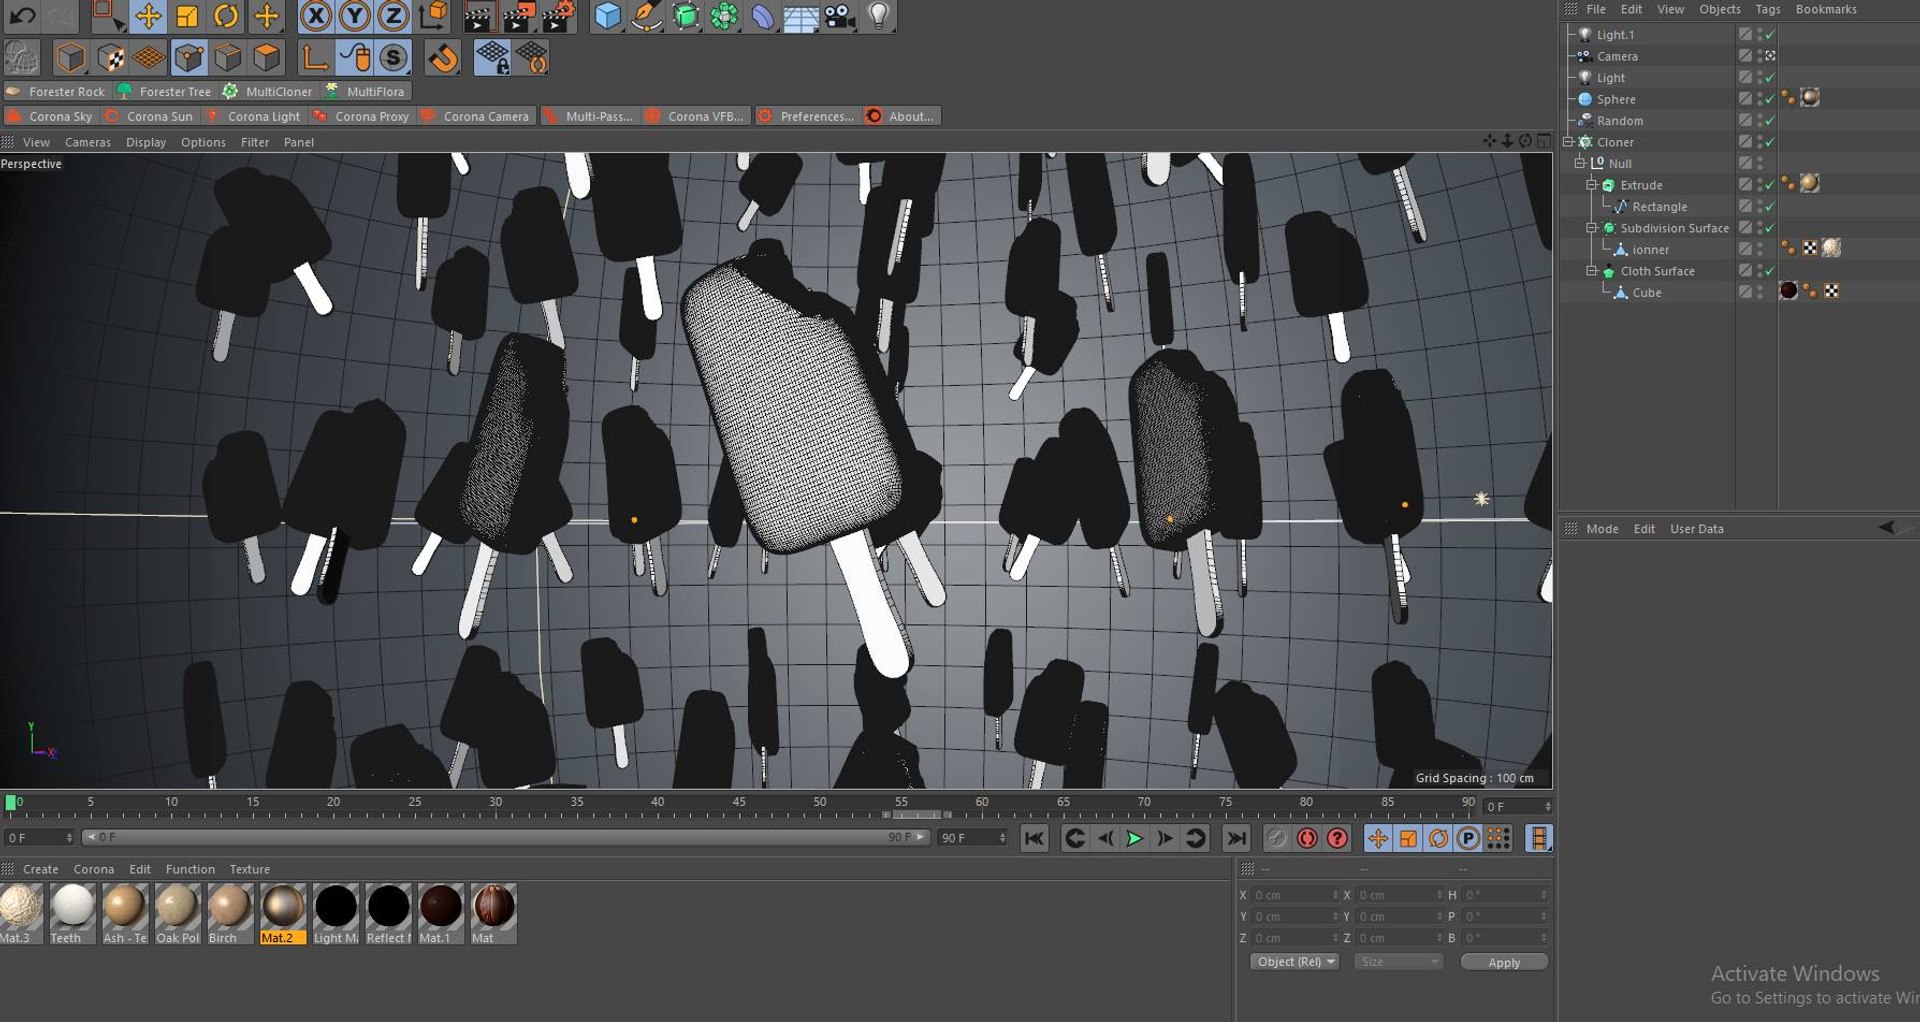
Task: Open the timeline film-strip layout icon
Action: (1539, 838)
